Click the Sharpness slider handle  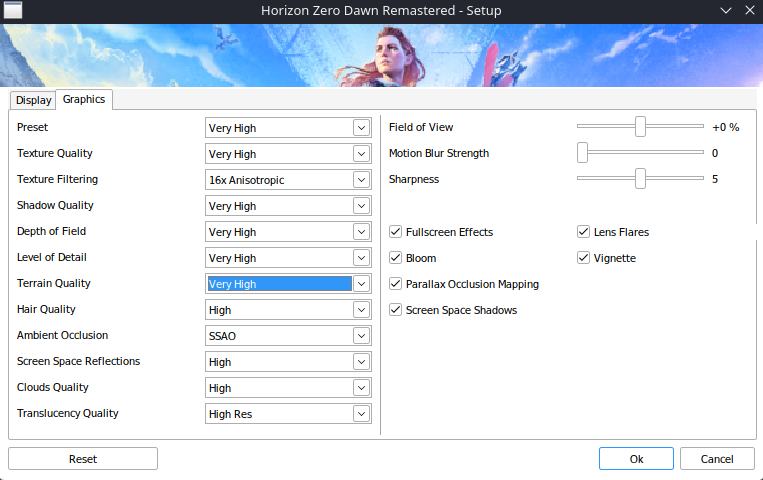[640, 179]
